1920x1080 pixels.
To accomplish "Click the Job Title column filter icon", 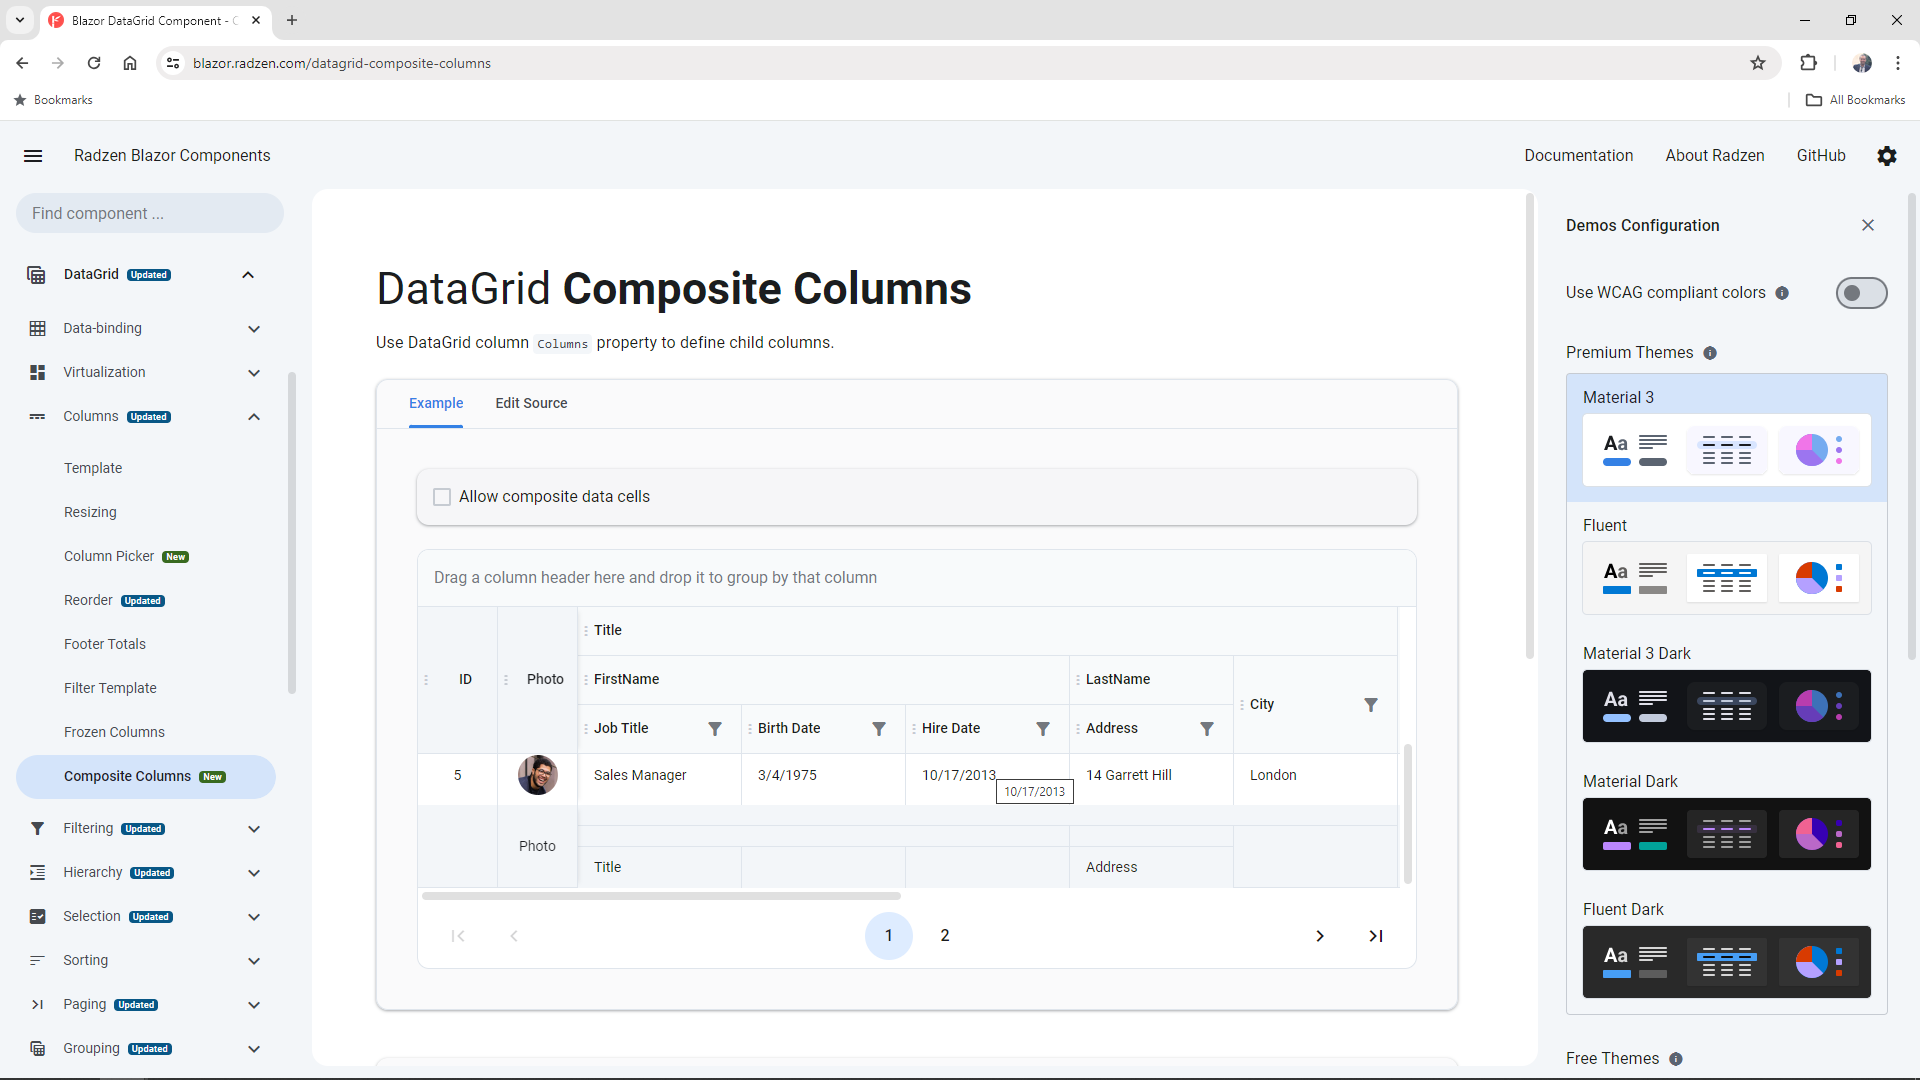I will tap(715, 729).
